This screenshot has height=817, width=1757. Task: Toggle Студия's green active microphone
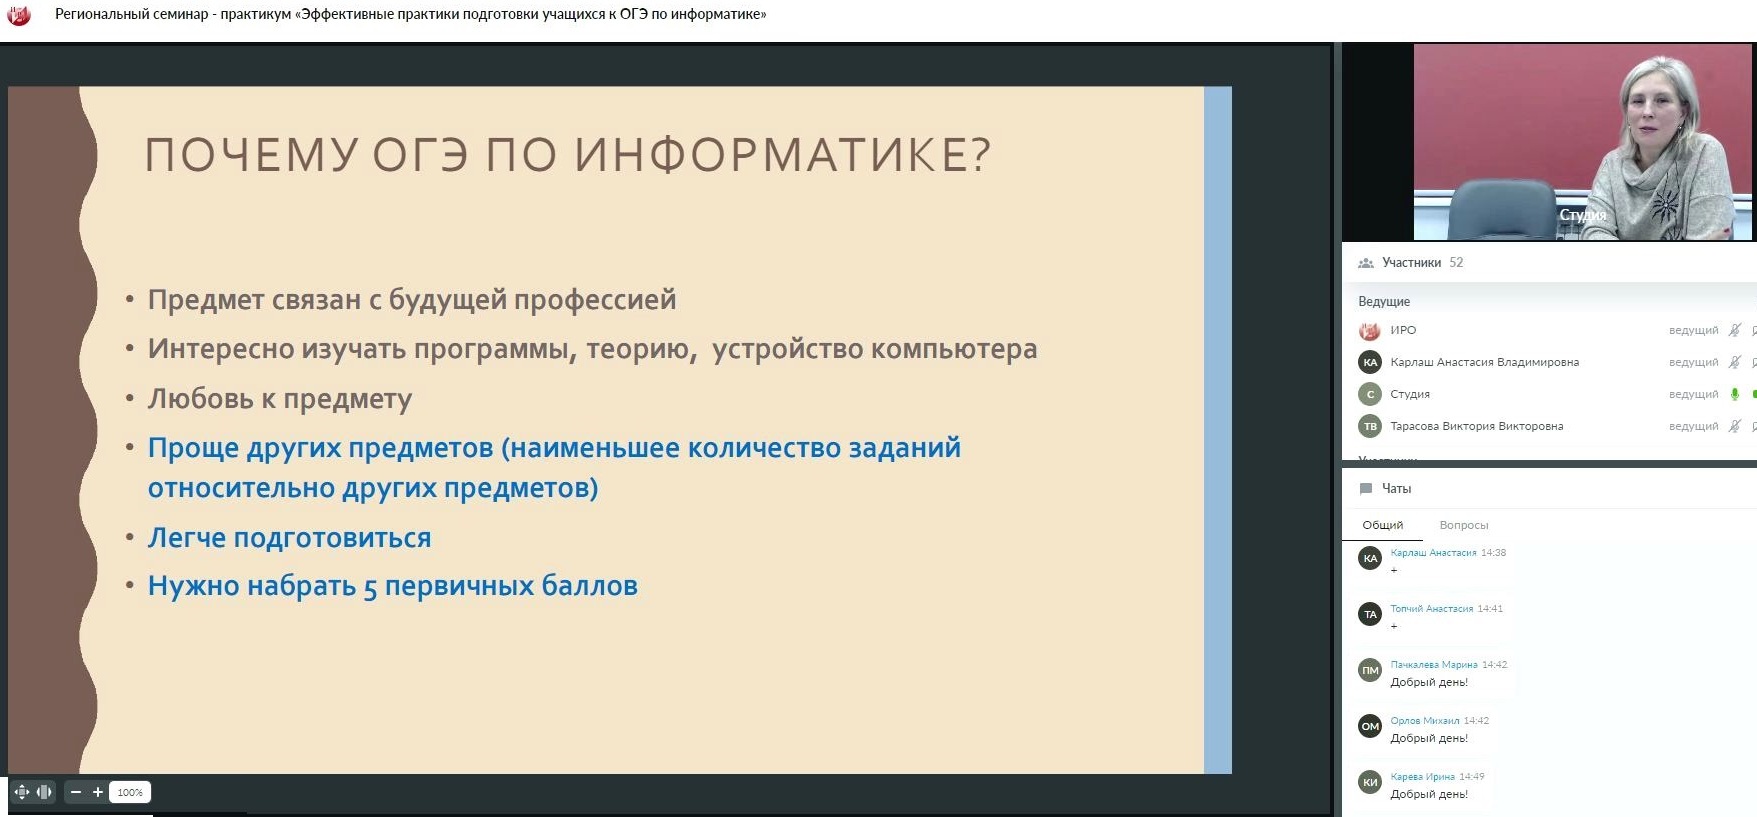click(1735, 394)
